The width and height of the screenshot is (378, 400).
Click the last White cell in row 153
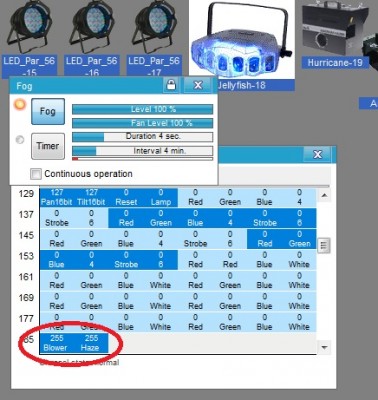pyautogui.click(x=299, y=260)
